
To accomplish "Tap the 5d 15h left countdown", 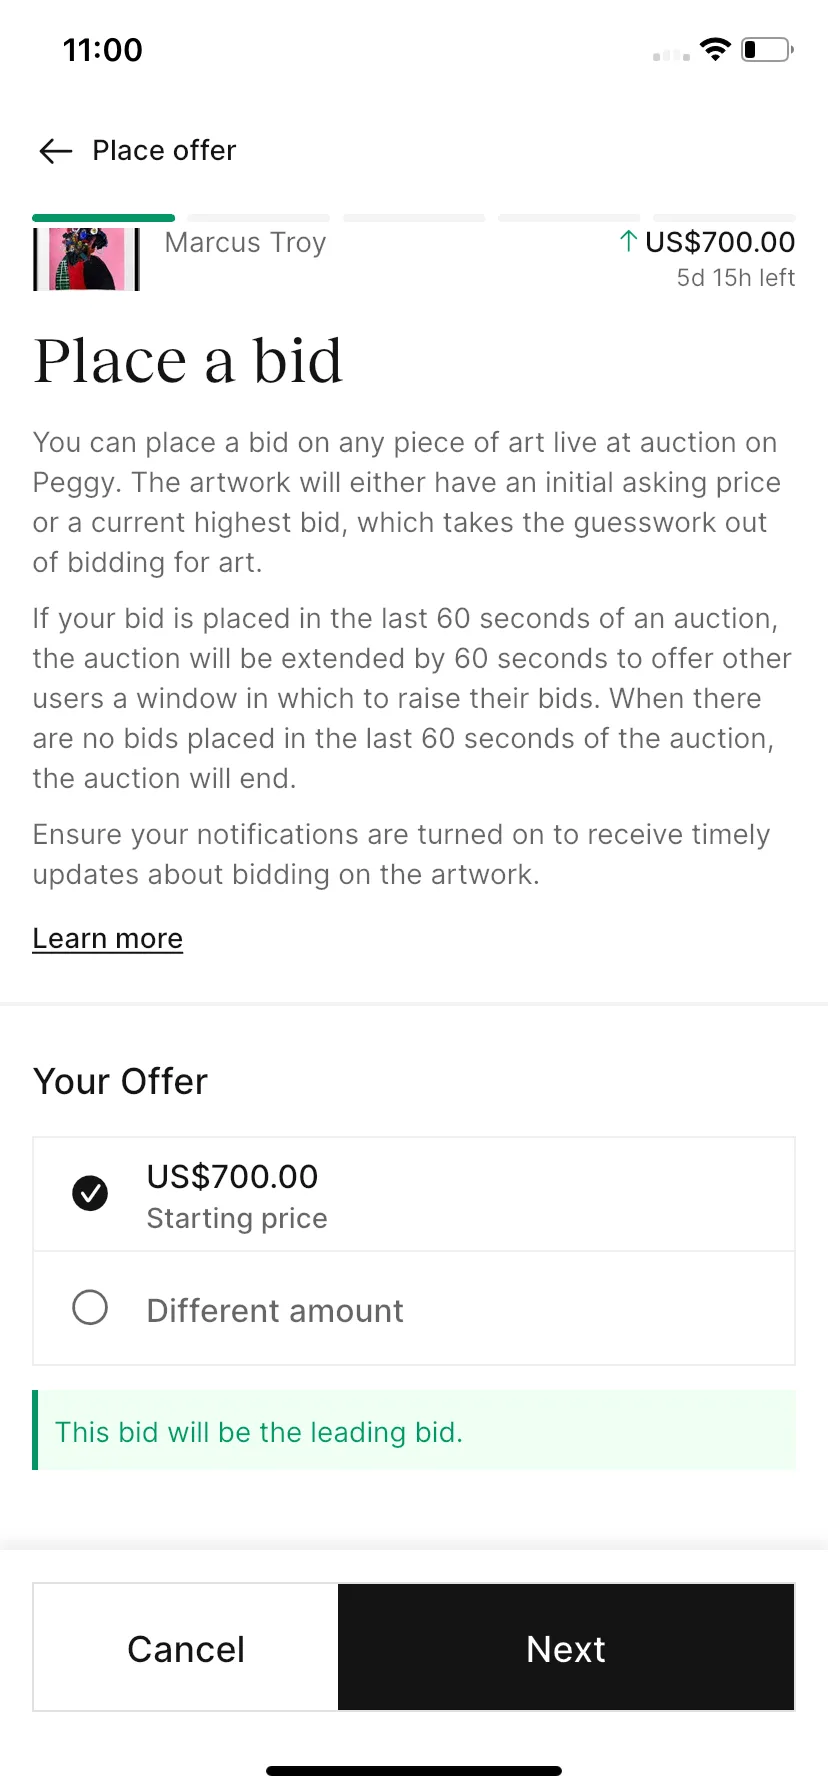I will [x=736, y=278].
